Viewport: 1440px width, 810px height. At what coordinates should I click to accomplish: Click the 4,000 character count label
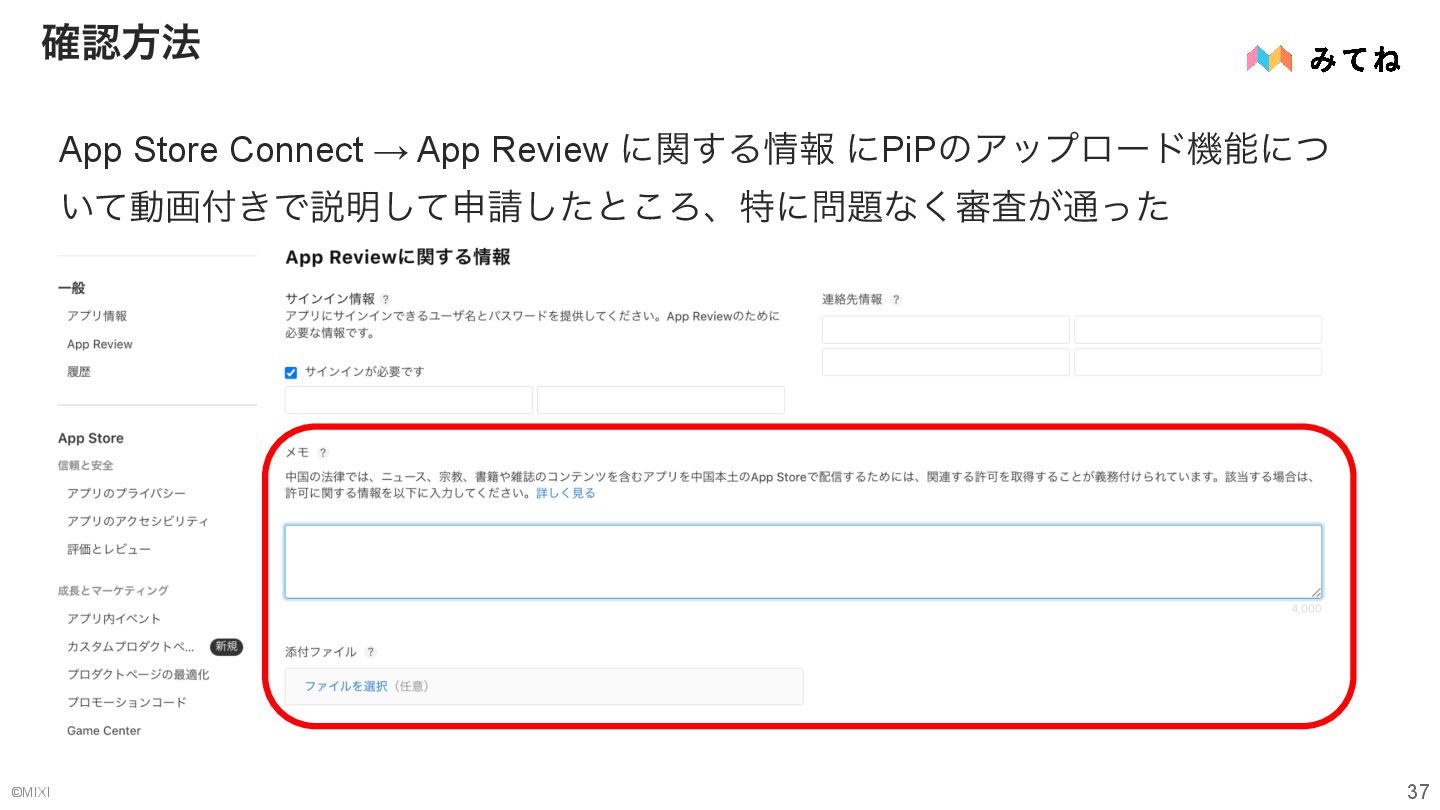pos(1306,608)
